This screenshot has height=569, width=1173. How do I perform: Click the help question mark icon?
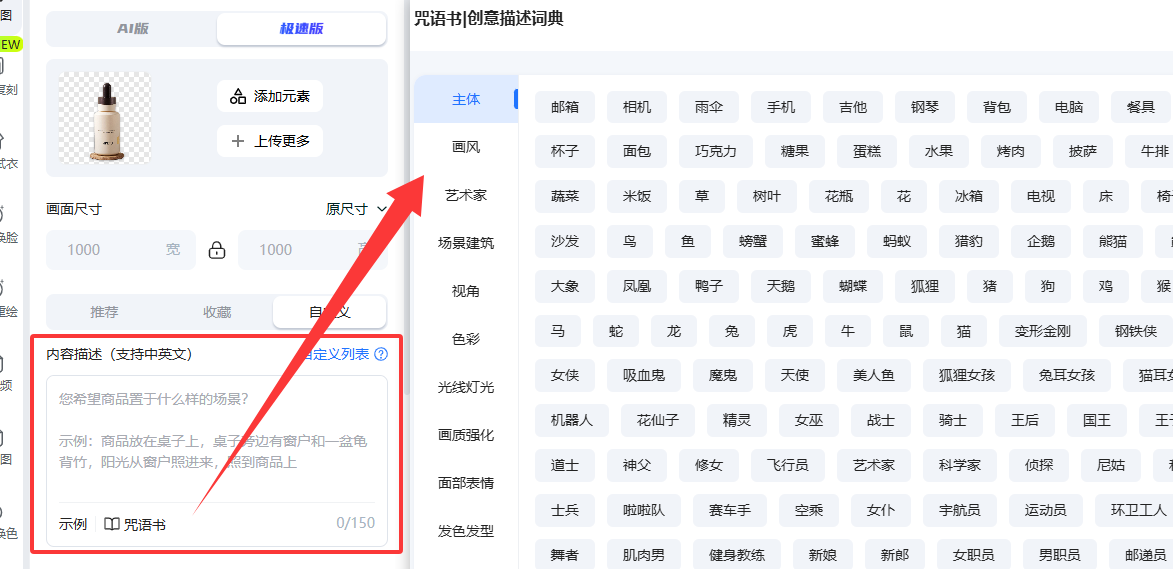pos(381,354)
